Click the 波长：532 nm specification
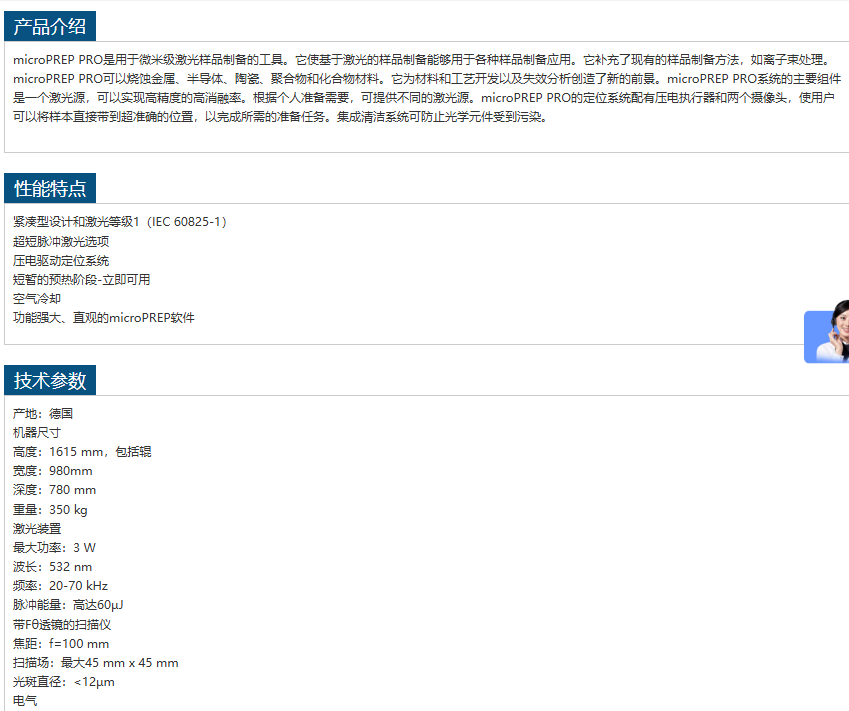Image resolution: width=849 pixels, height=711 pixels. 53,567
